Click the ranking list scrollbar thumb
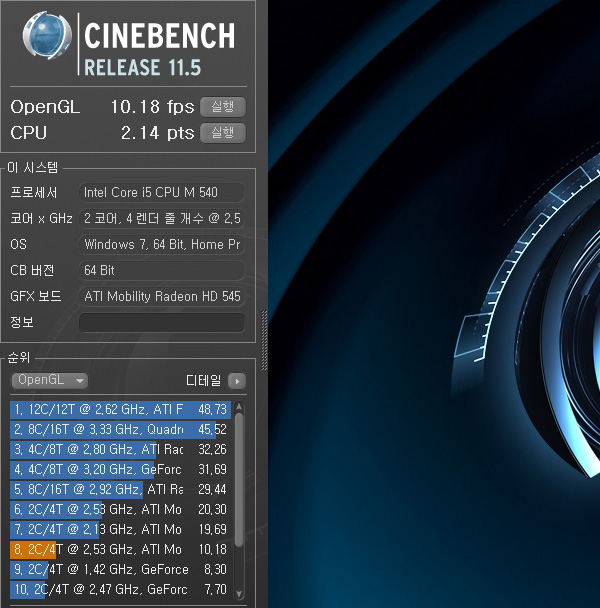600x608 pixels. (239, 479)
